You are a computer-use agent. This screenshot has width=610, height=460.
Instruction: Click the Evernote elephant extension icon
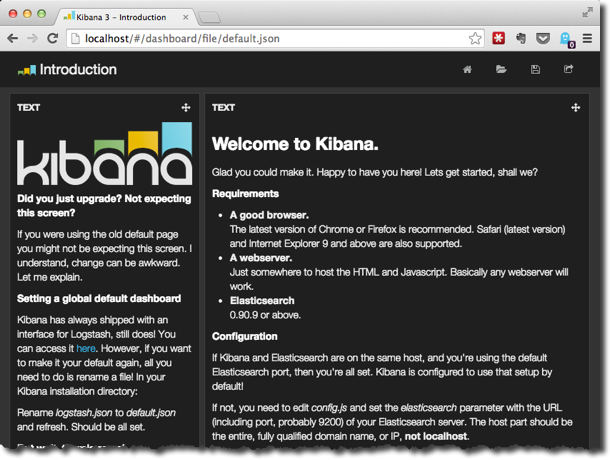coord(521,38)
